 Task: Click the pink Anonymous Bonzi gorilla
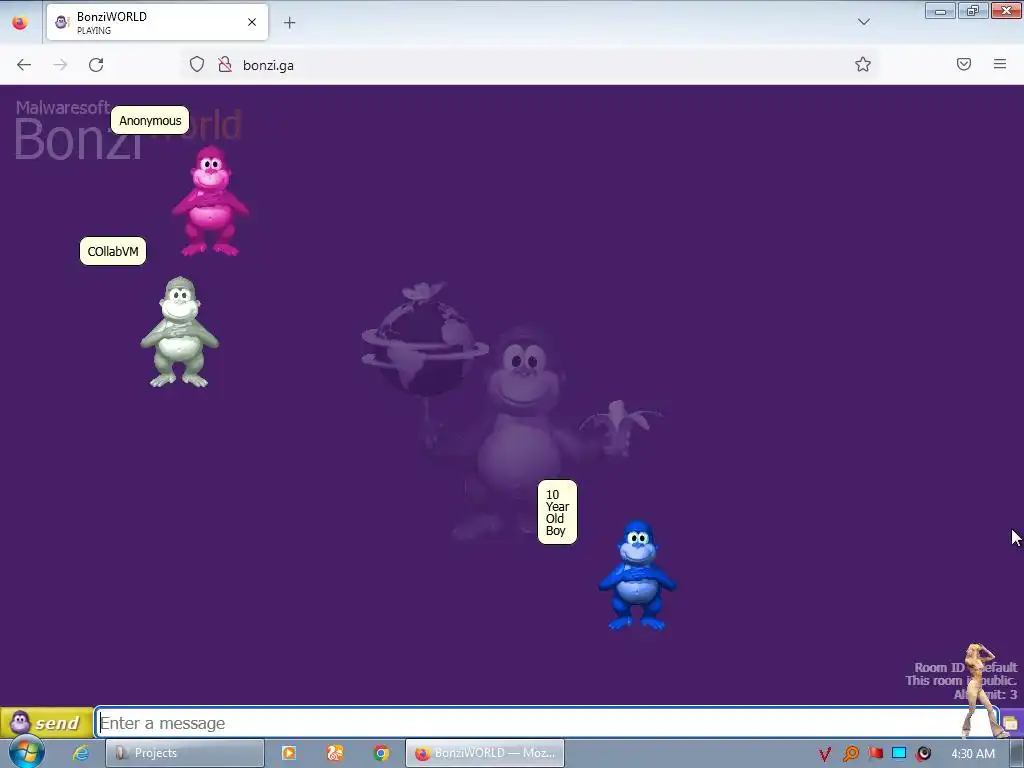[210, 201]
